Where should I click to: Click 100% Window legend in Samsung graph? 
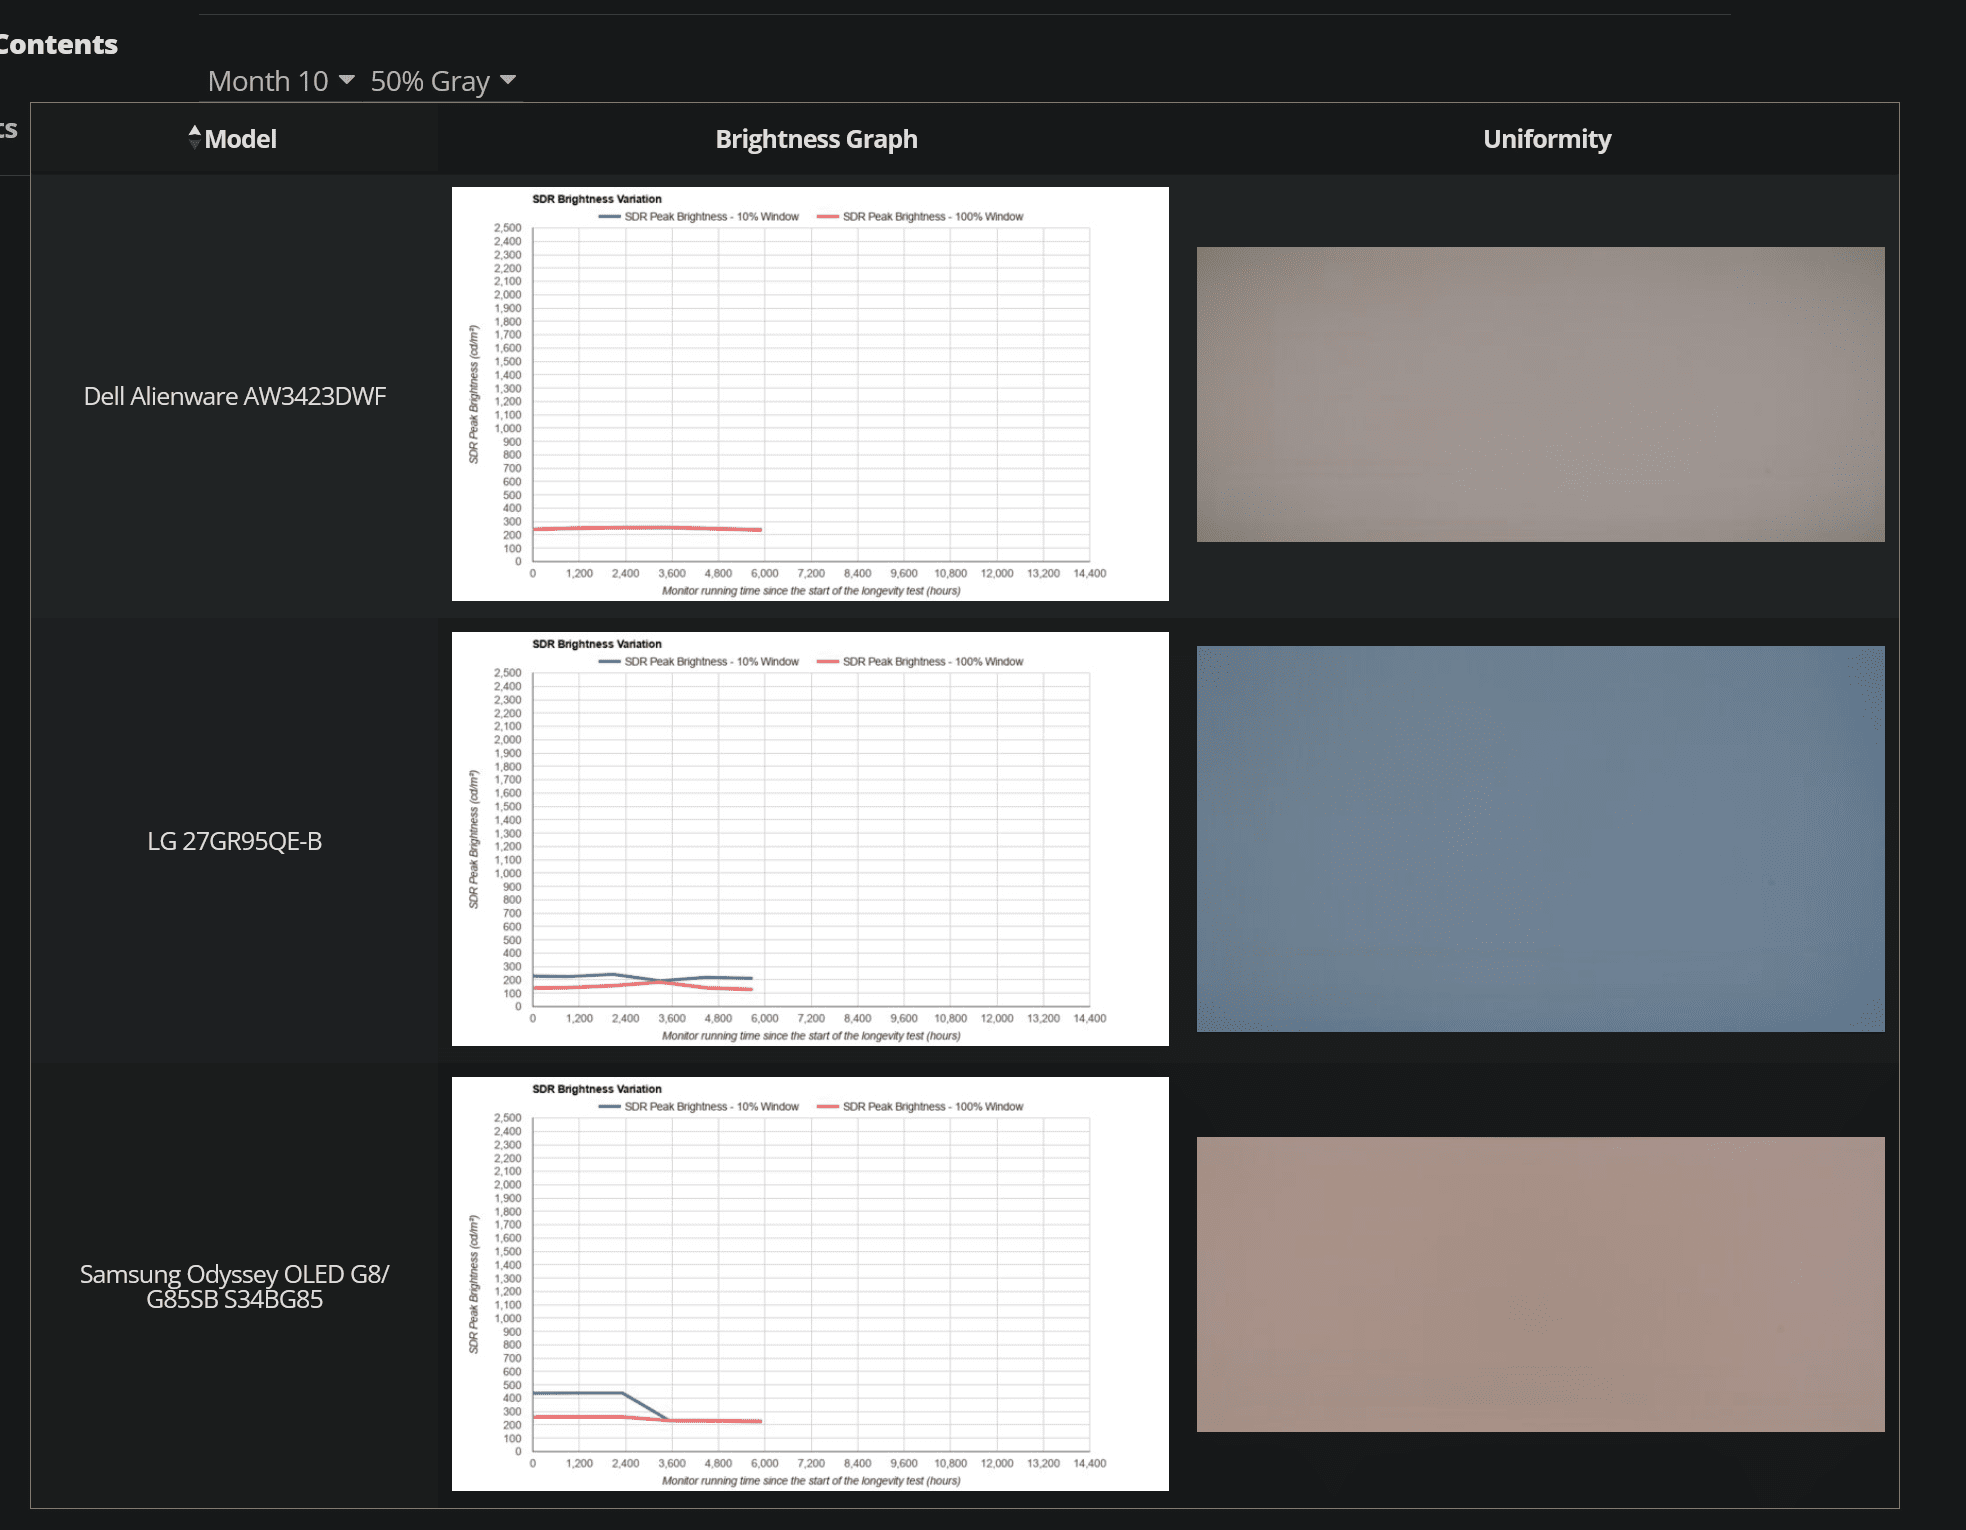coord(920,1107)
